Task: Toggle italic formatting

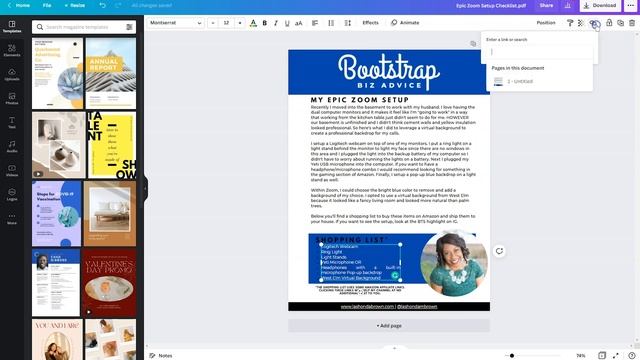Action: (276, 23)
